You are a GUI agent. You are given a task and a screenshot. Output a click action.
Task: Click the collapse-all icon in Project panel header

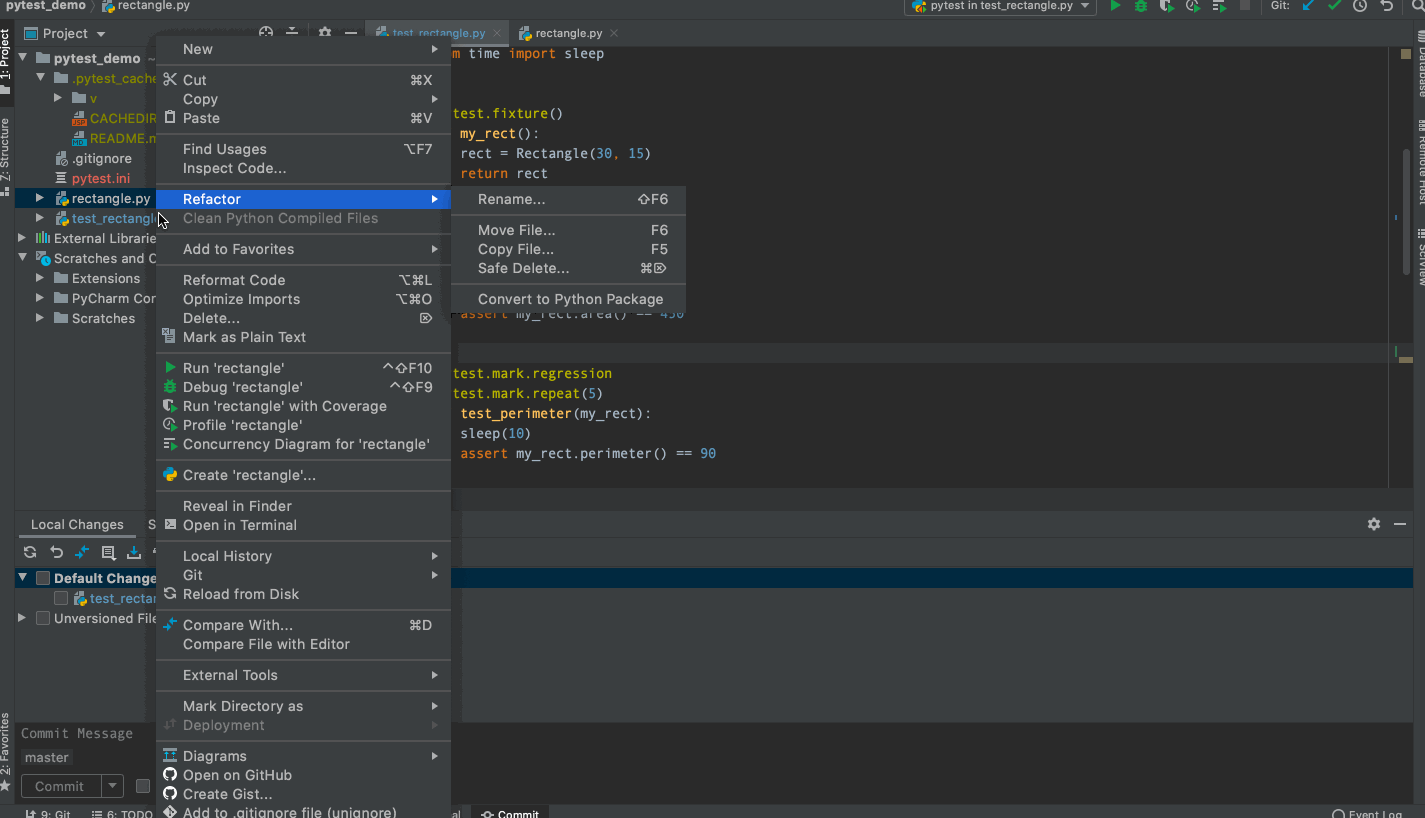pyautogui.click(x=292, y=33)
